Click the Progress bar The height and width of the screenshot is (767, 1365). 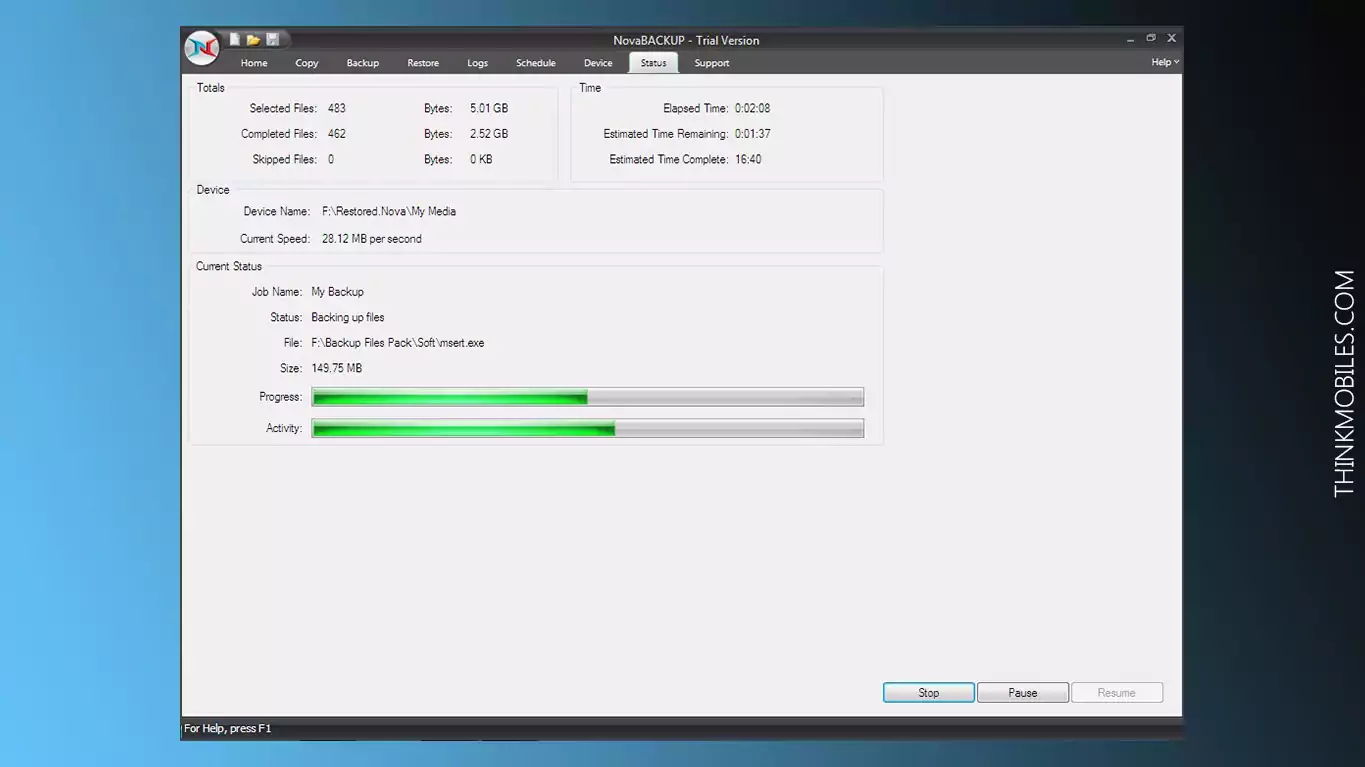click(588, 398)
